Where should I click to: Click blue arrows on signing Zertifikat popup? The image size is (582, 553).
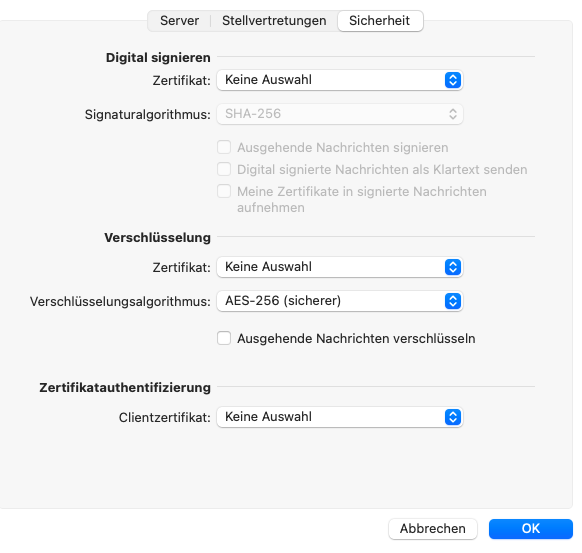click(452, 80)
